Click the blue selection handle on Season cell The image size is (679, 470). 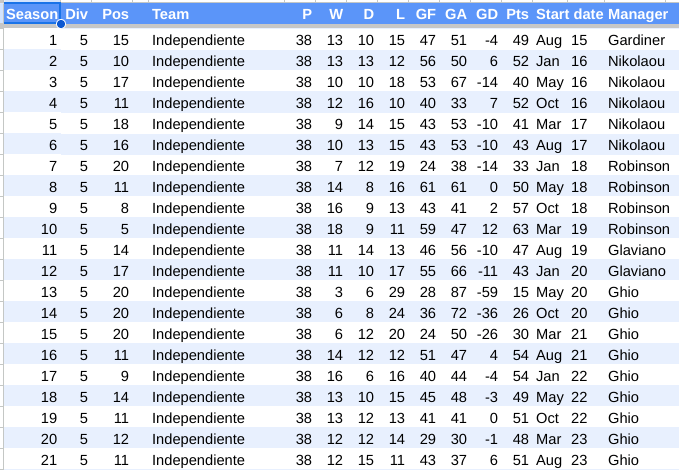pyautogui.click(x=61, y=24)
